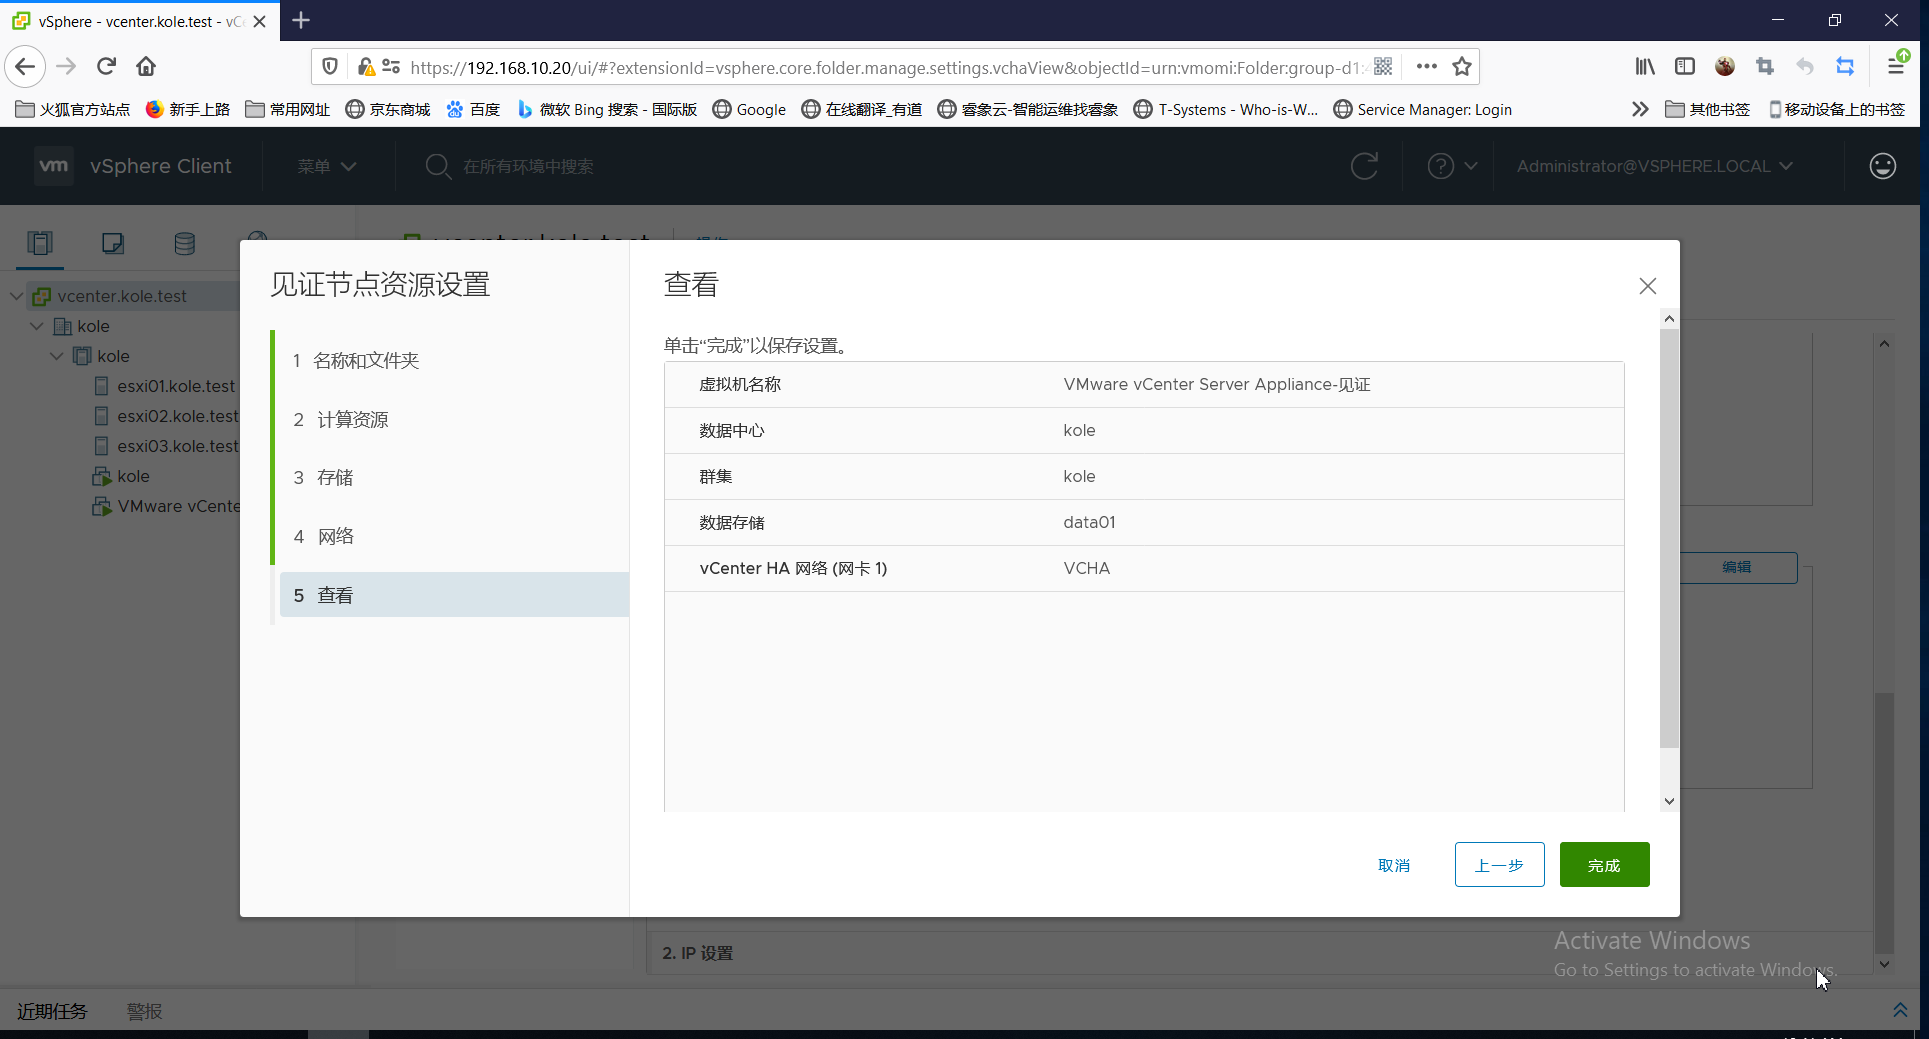Click the search magnifier in the vSphere search bar
The height and width of the screenshot is (1039, 1929).
(437, 166)
